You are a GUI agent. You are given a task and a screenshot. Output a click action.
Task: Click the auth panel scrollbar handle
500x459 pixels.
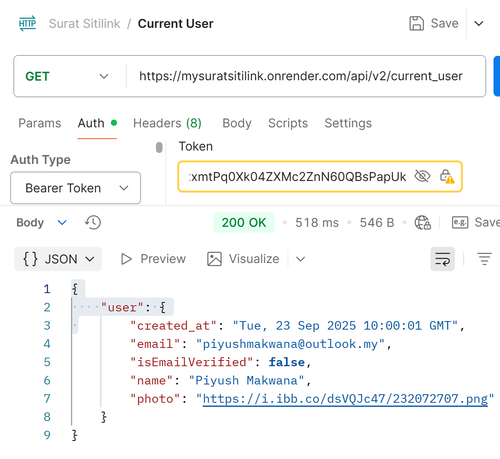tap(159, 147)
